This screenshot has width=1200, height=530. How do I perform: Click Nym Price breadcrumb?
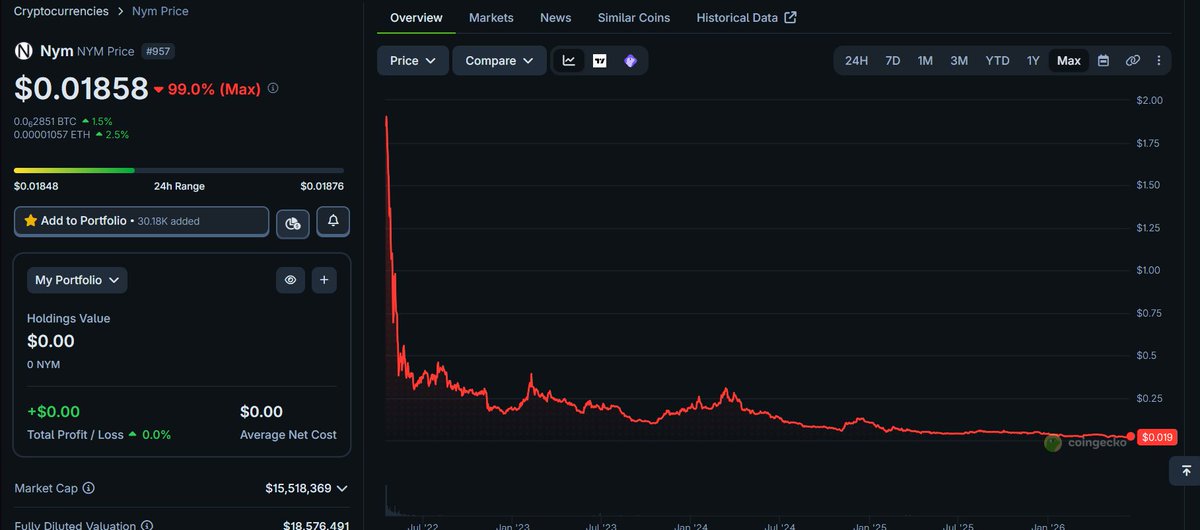coord(160,11)
